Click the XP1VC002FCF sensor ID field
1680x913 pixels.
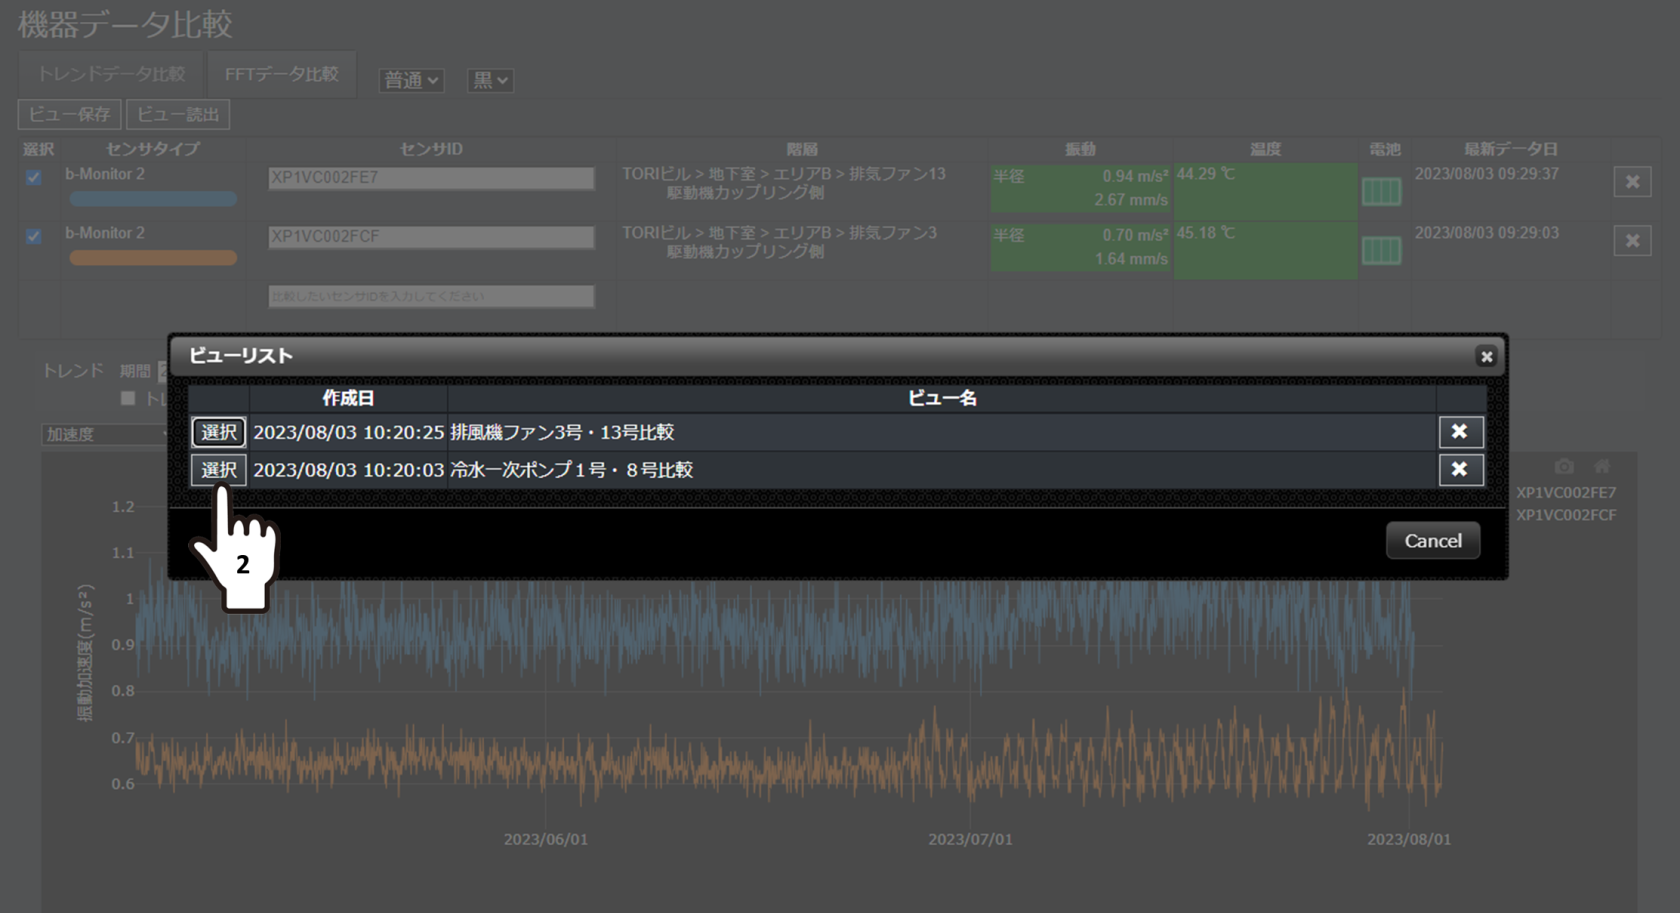point(431,237)
